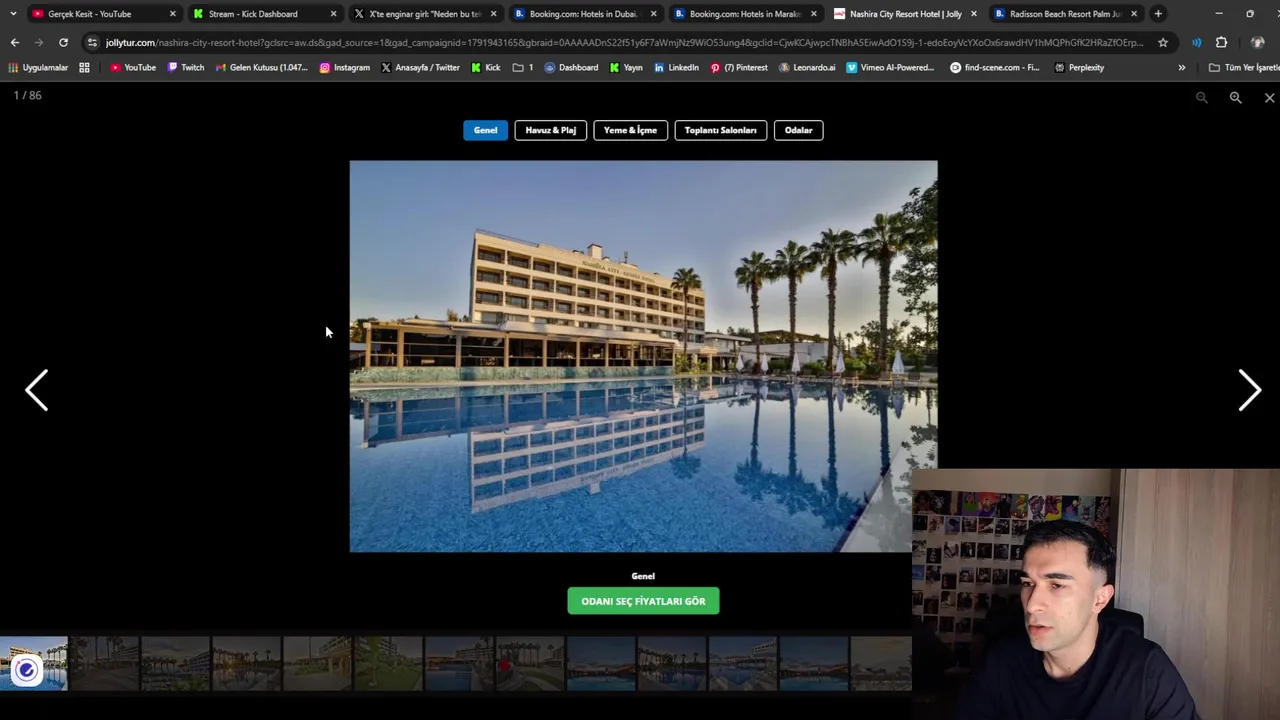Click the main hotel pool photo
Screen dimensions: 1280x720
click(643, 356)
